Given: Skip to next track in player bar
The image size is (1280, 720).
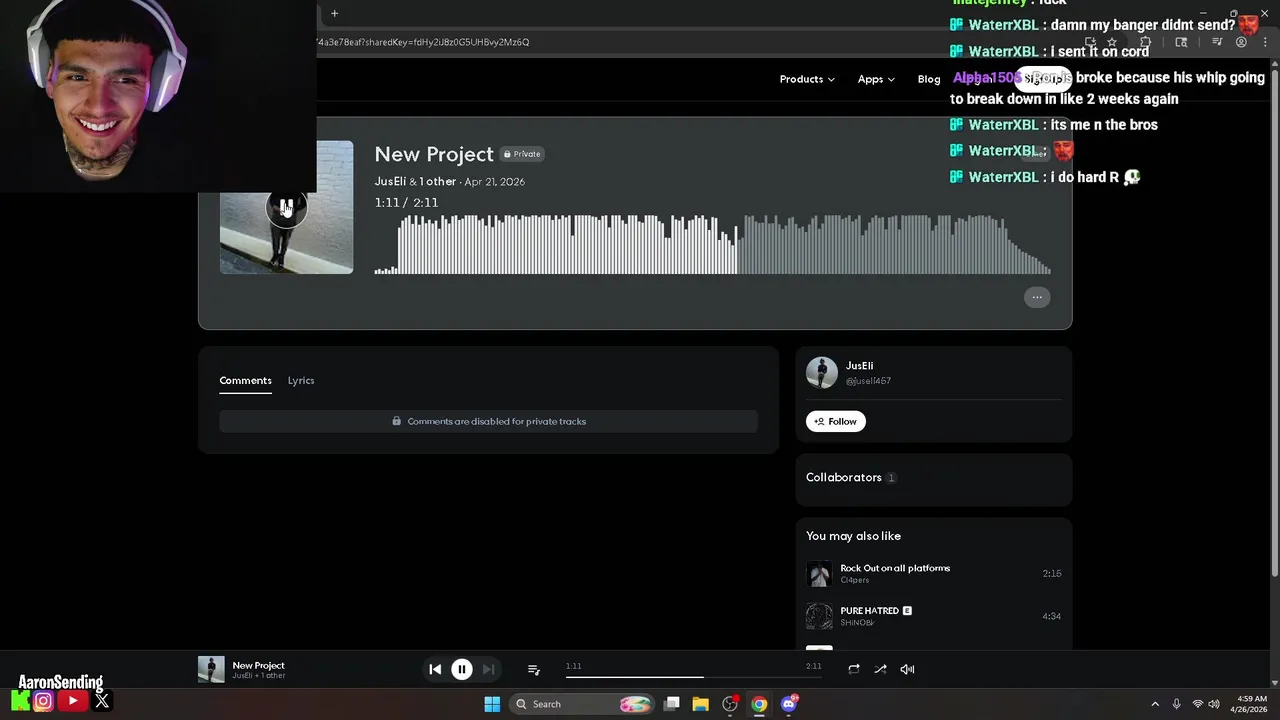Looking at the screenshot, I should [488, 669].
